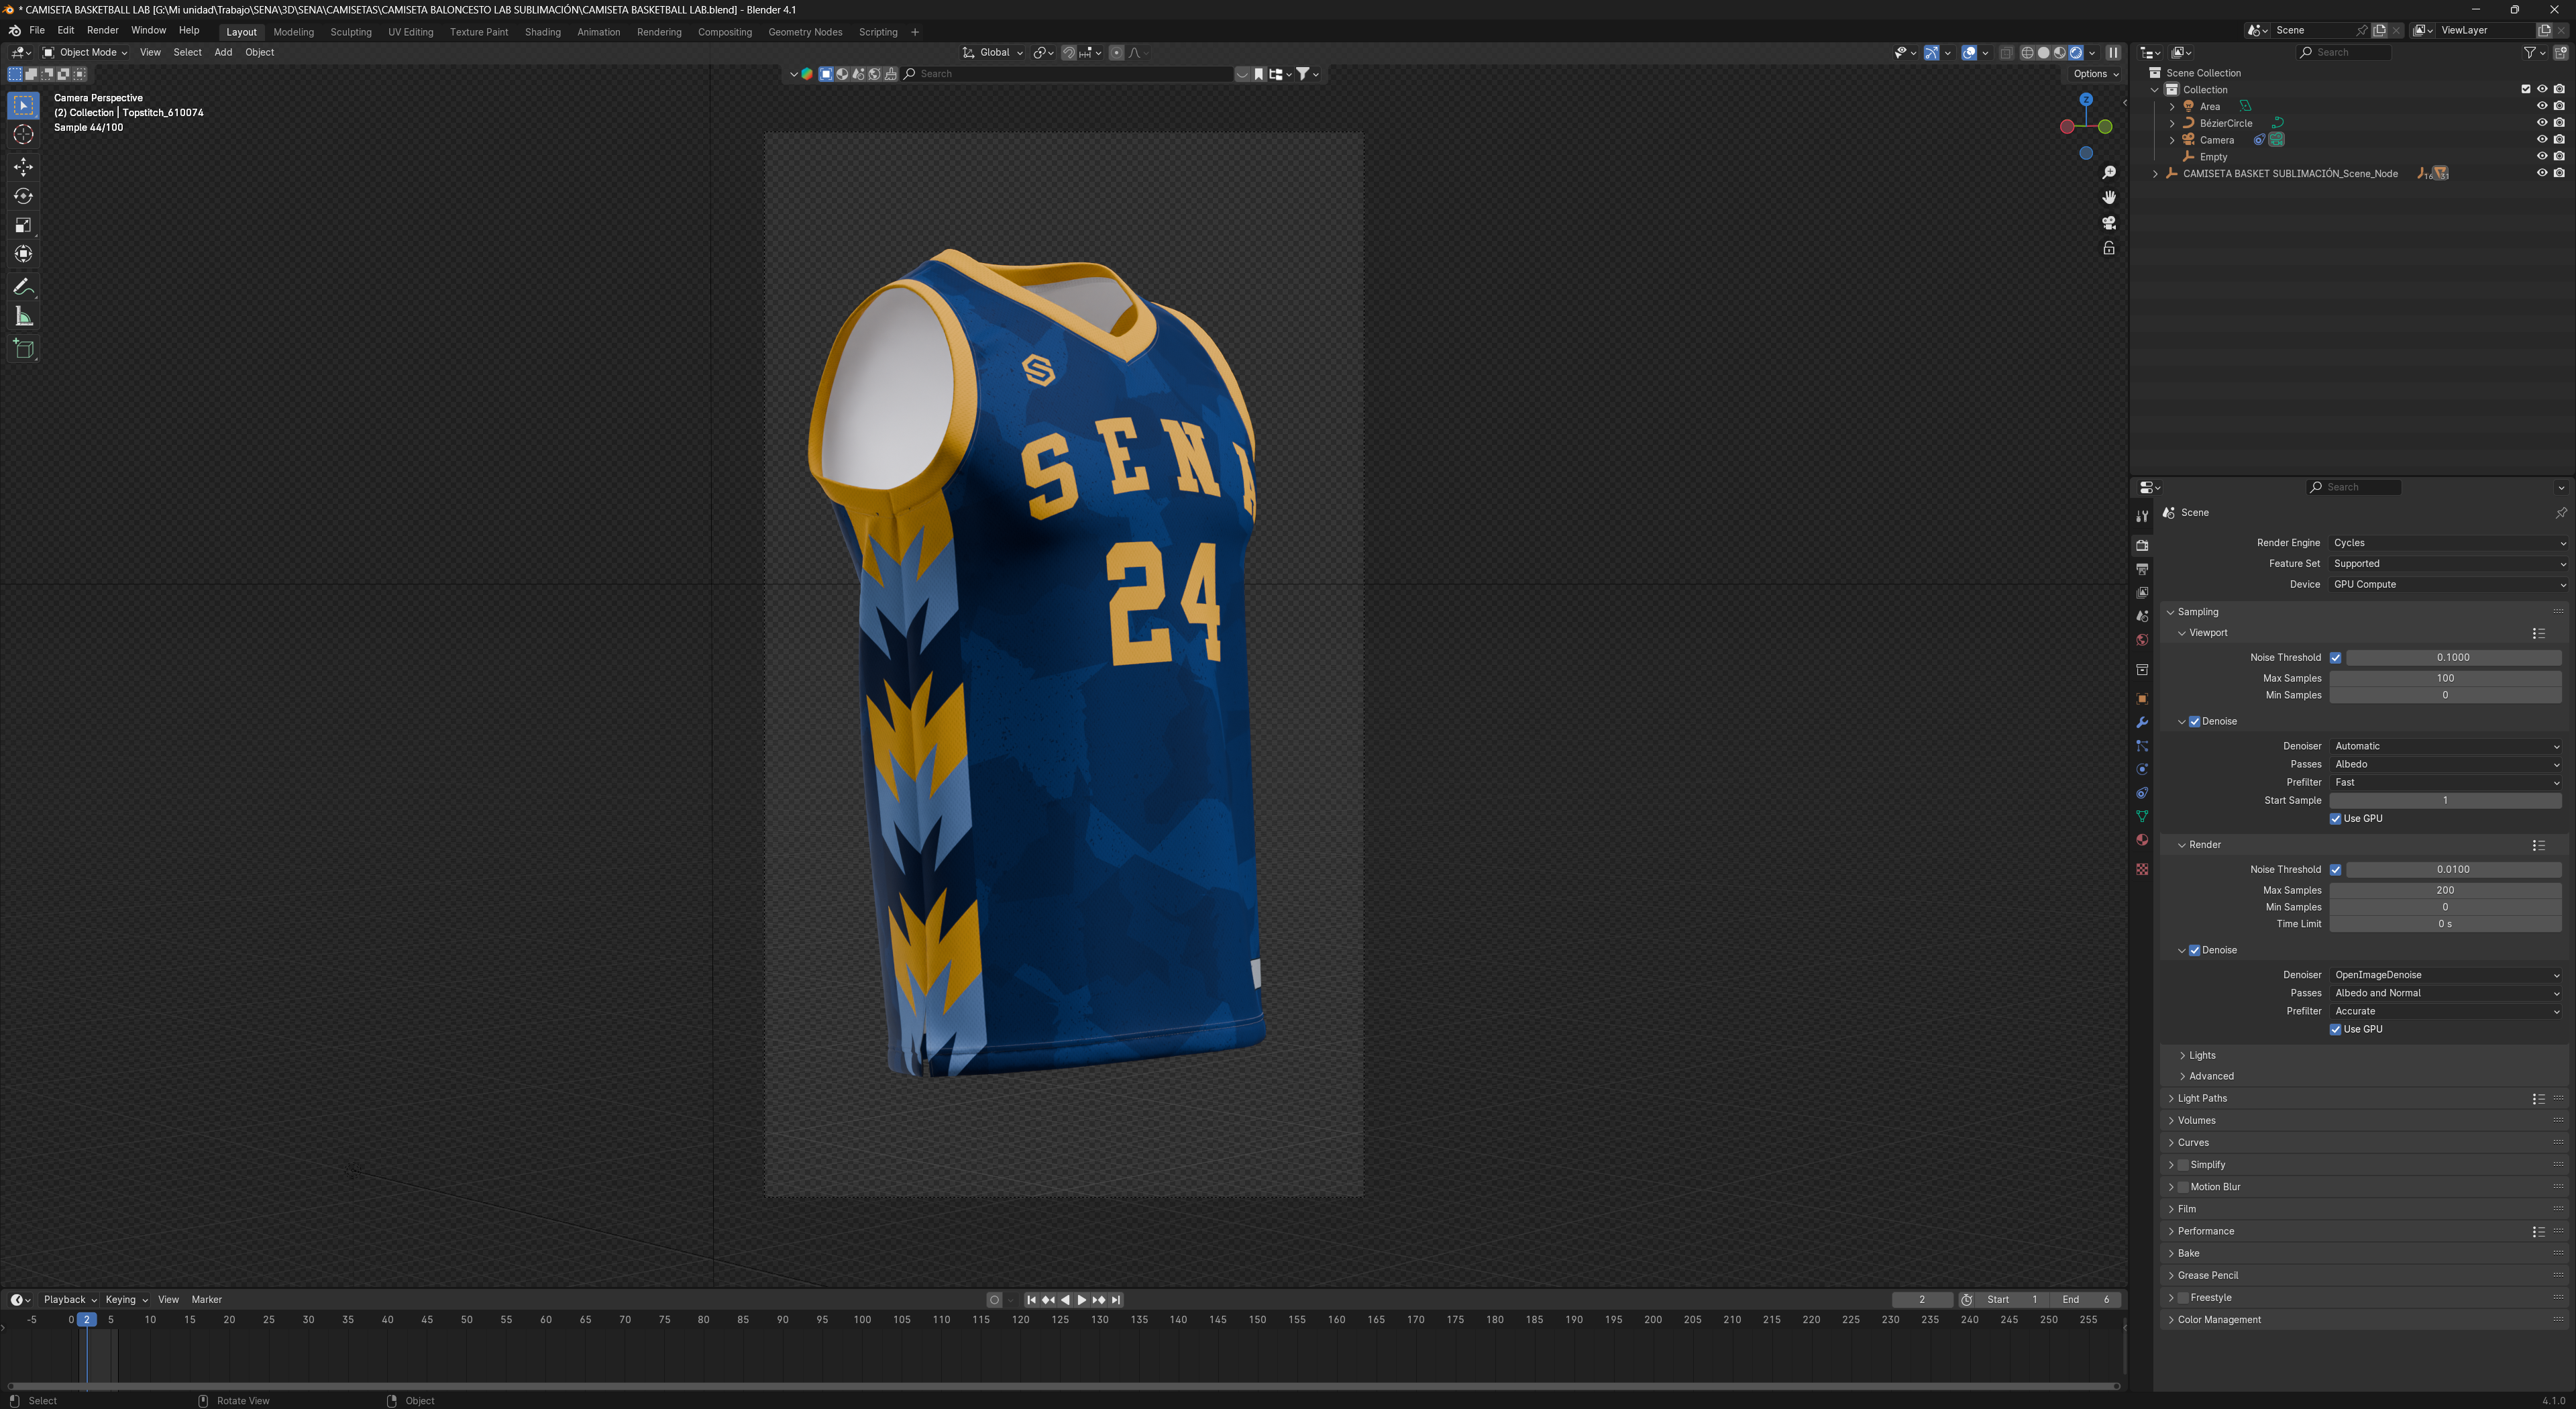Select the Cursor tool in the toolbar
2576x1409 pixels.
23,134
